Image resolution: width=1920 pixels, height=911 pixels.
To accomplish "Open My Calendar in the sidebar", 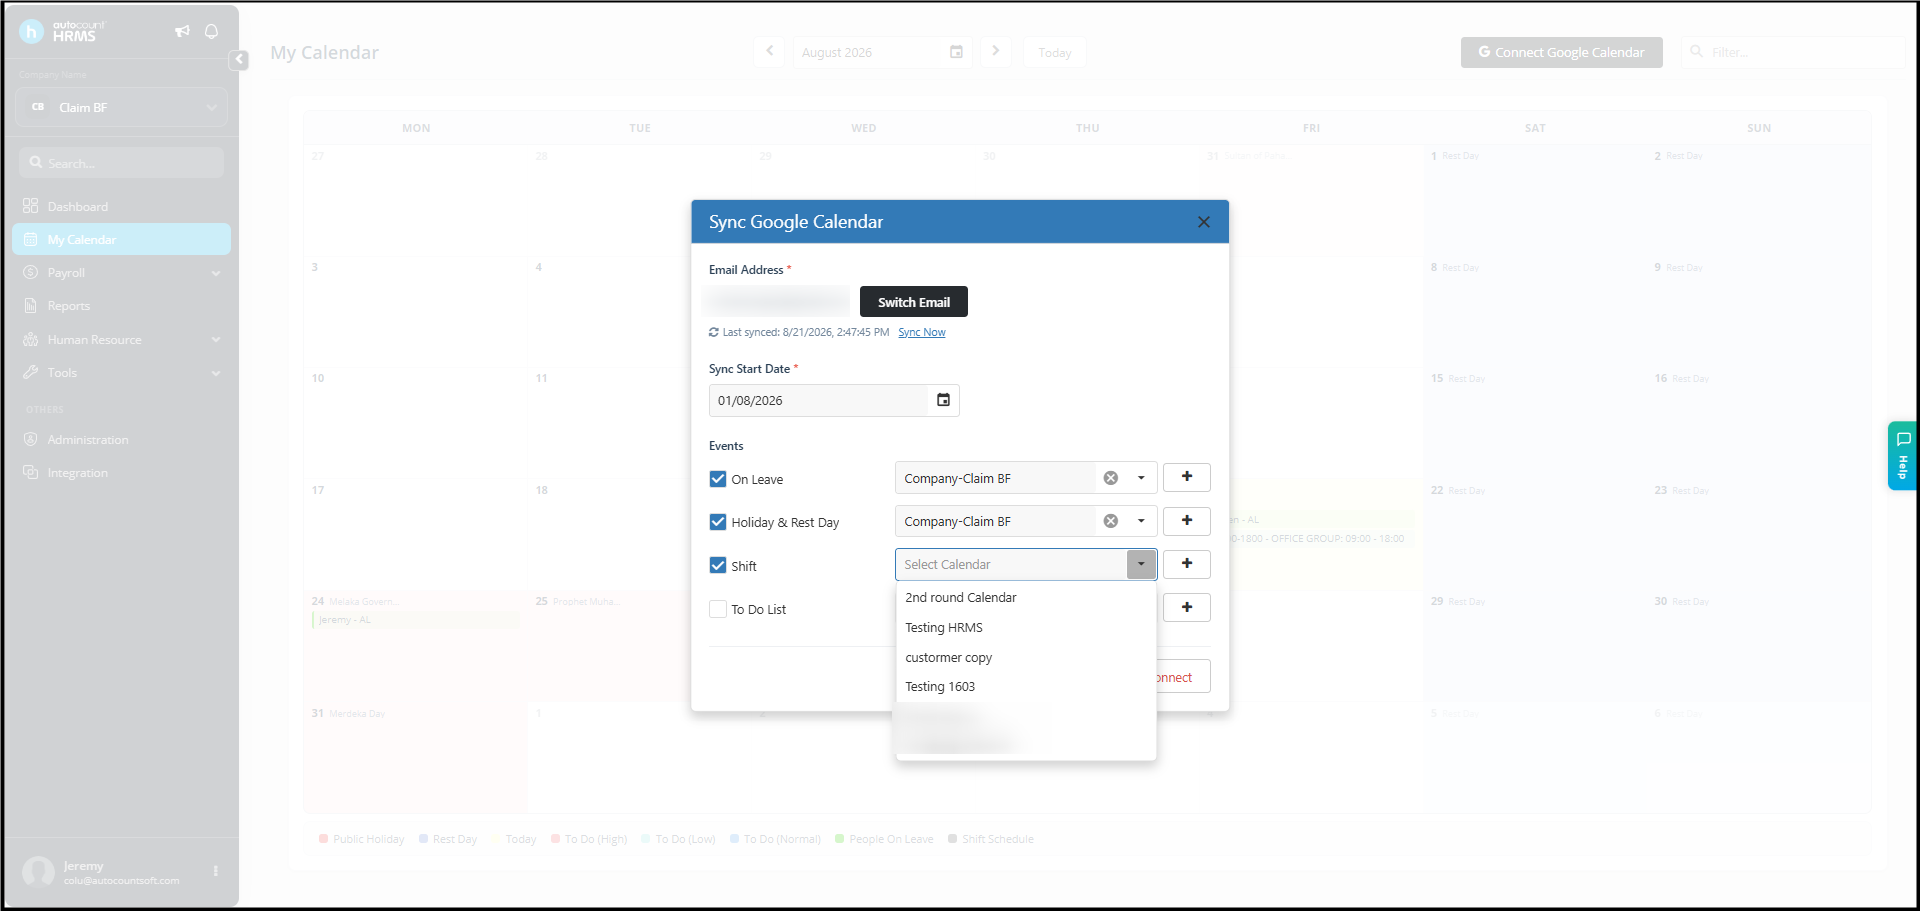I will [x=121, y=240].
